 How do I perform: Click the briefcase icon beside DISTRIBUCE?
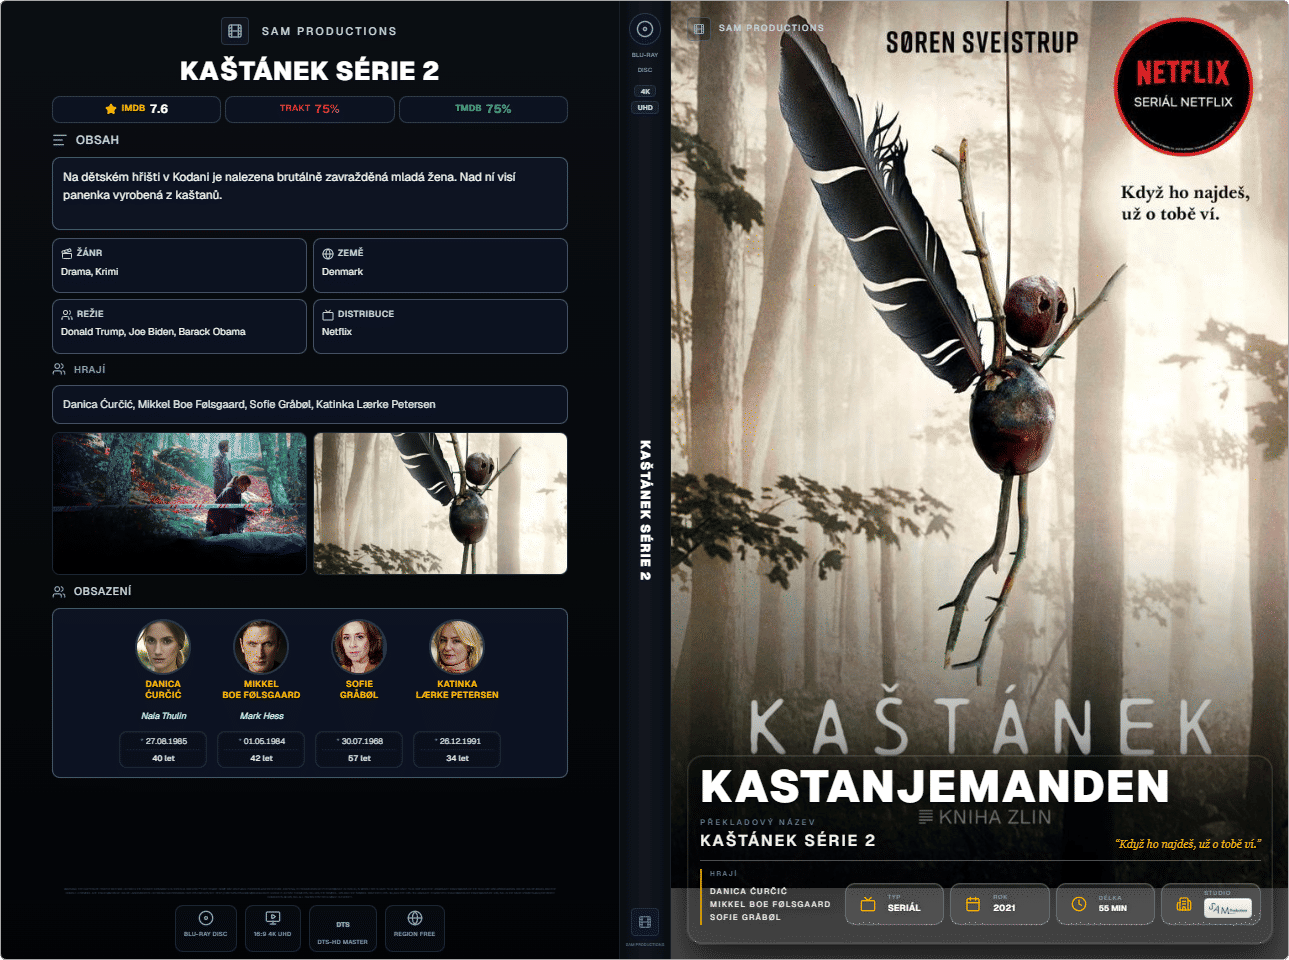click(x=328, y=314)
